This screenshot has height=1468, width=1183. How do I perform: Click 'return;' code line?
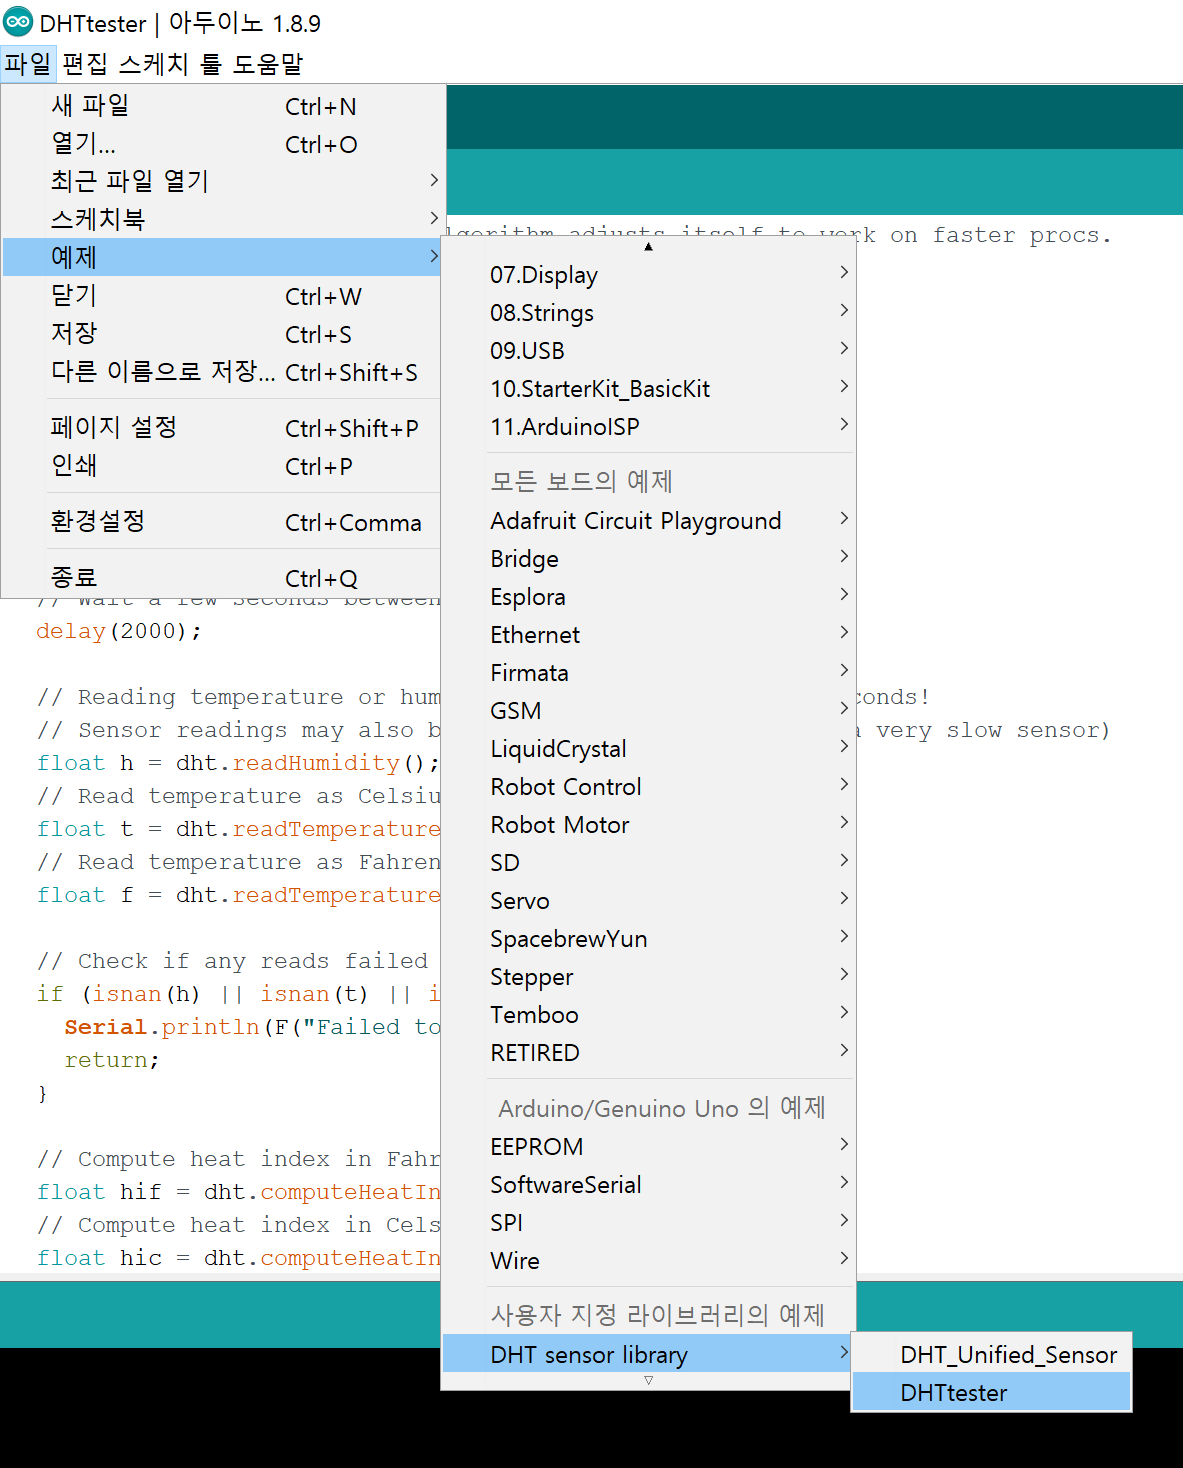point(112,1060)
